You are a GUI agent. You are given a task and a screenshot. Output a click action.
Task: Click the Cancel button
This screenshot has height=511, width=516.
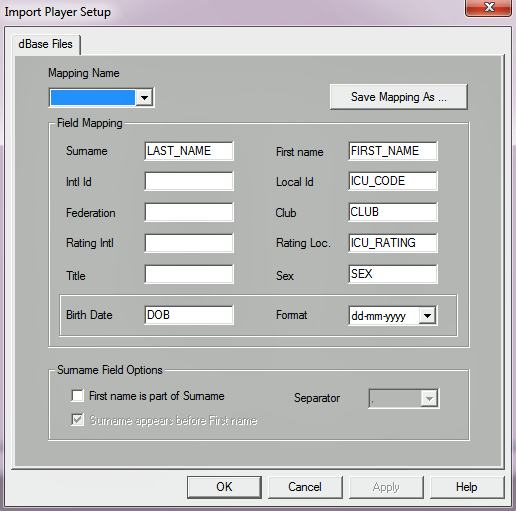tap(305, 487)
